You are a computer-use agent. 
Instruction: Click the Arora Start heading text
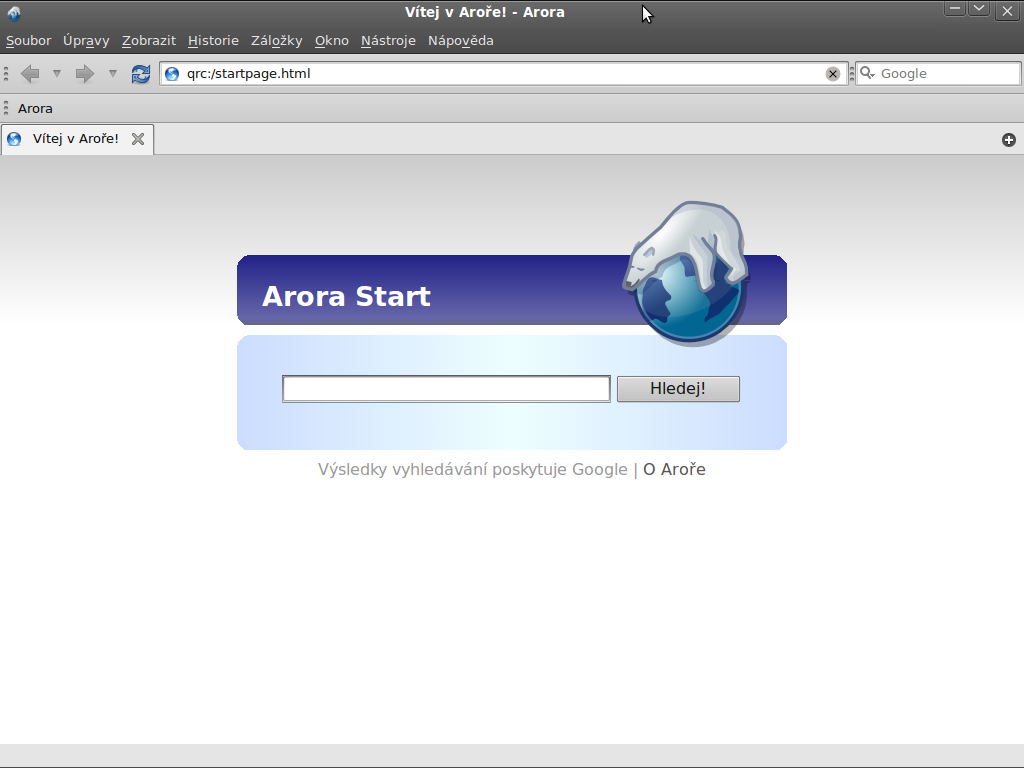point(346,296)
